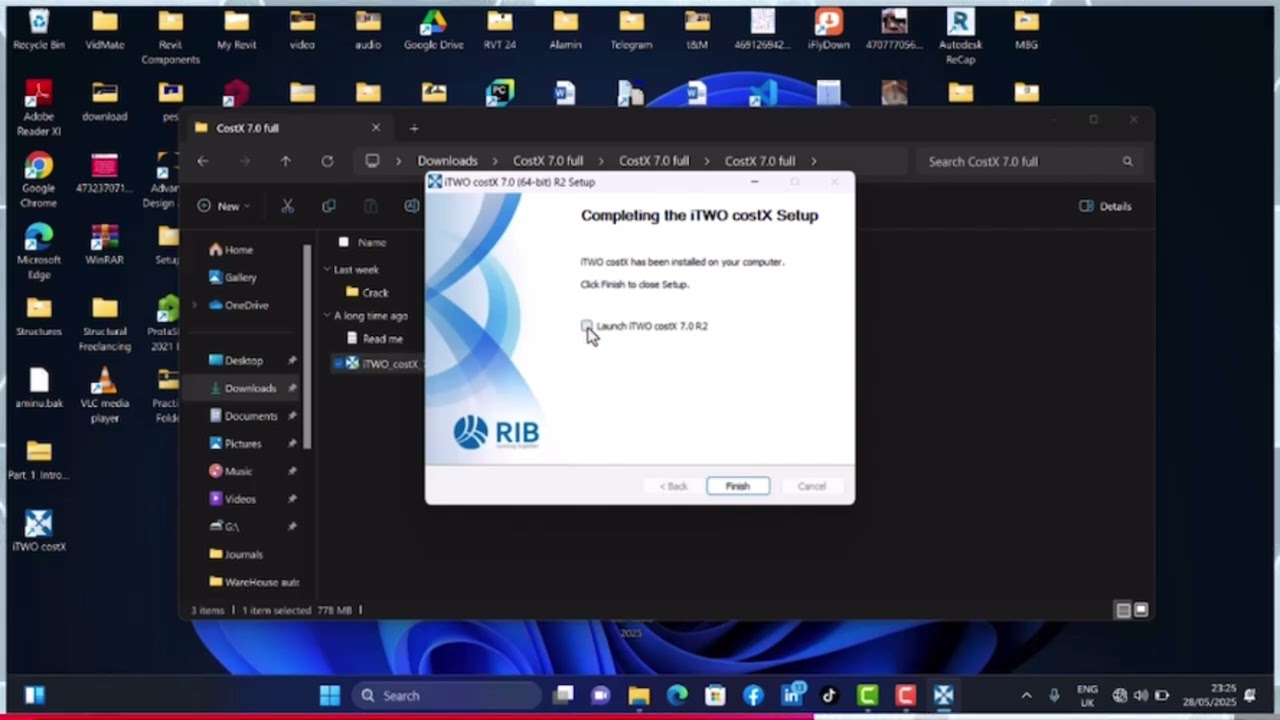This screenshot has width=1280, height=720.
Task: Click navigation pane scrollbar
Action: [x=308, y=345]
